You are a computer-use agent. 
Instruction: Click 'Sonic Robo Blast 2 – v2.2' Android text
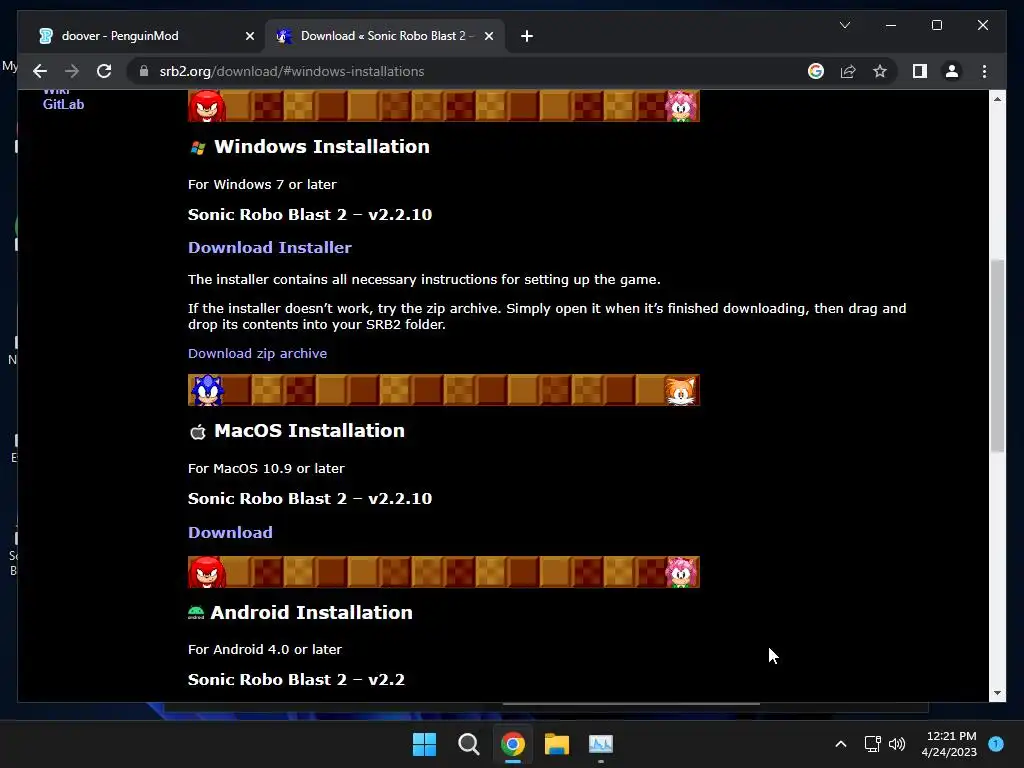pyautogui.click(x=296, y=679)
